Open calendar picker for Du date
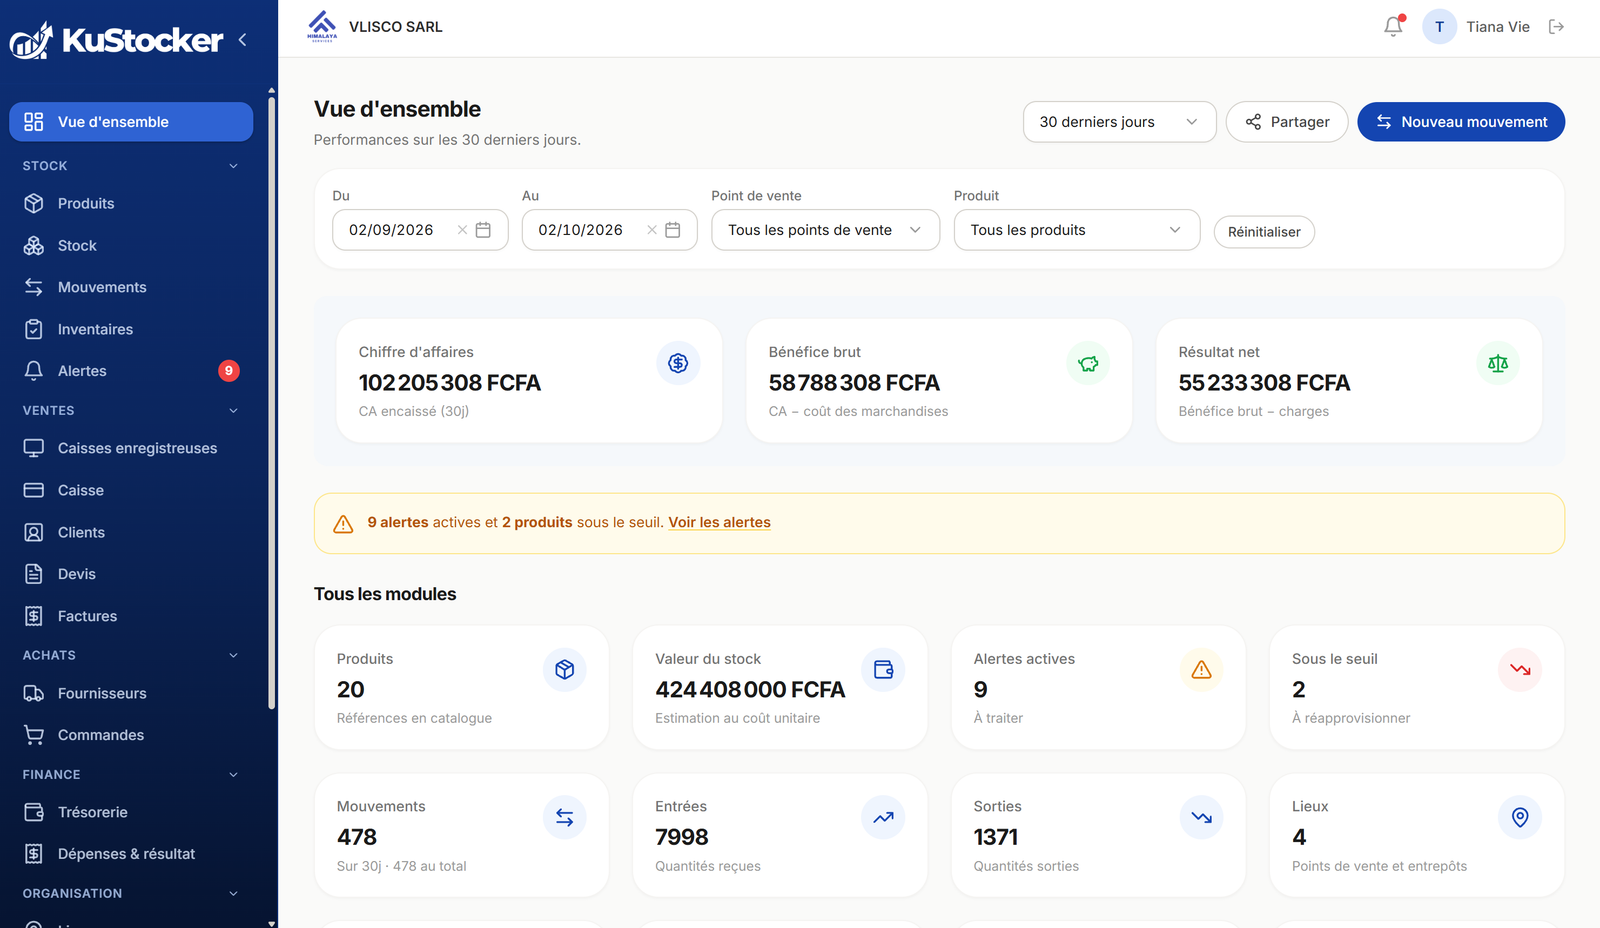Viewport: 1600px width, 928px height. [x=483, y=230]
